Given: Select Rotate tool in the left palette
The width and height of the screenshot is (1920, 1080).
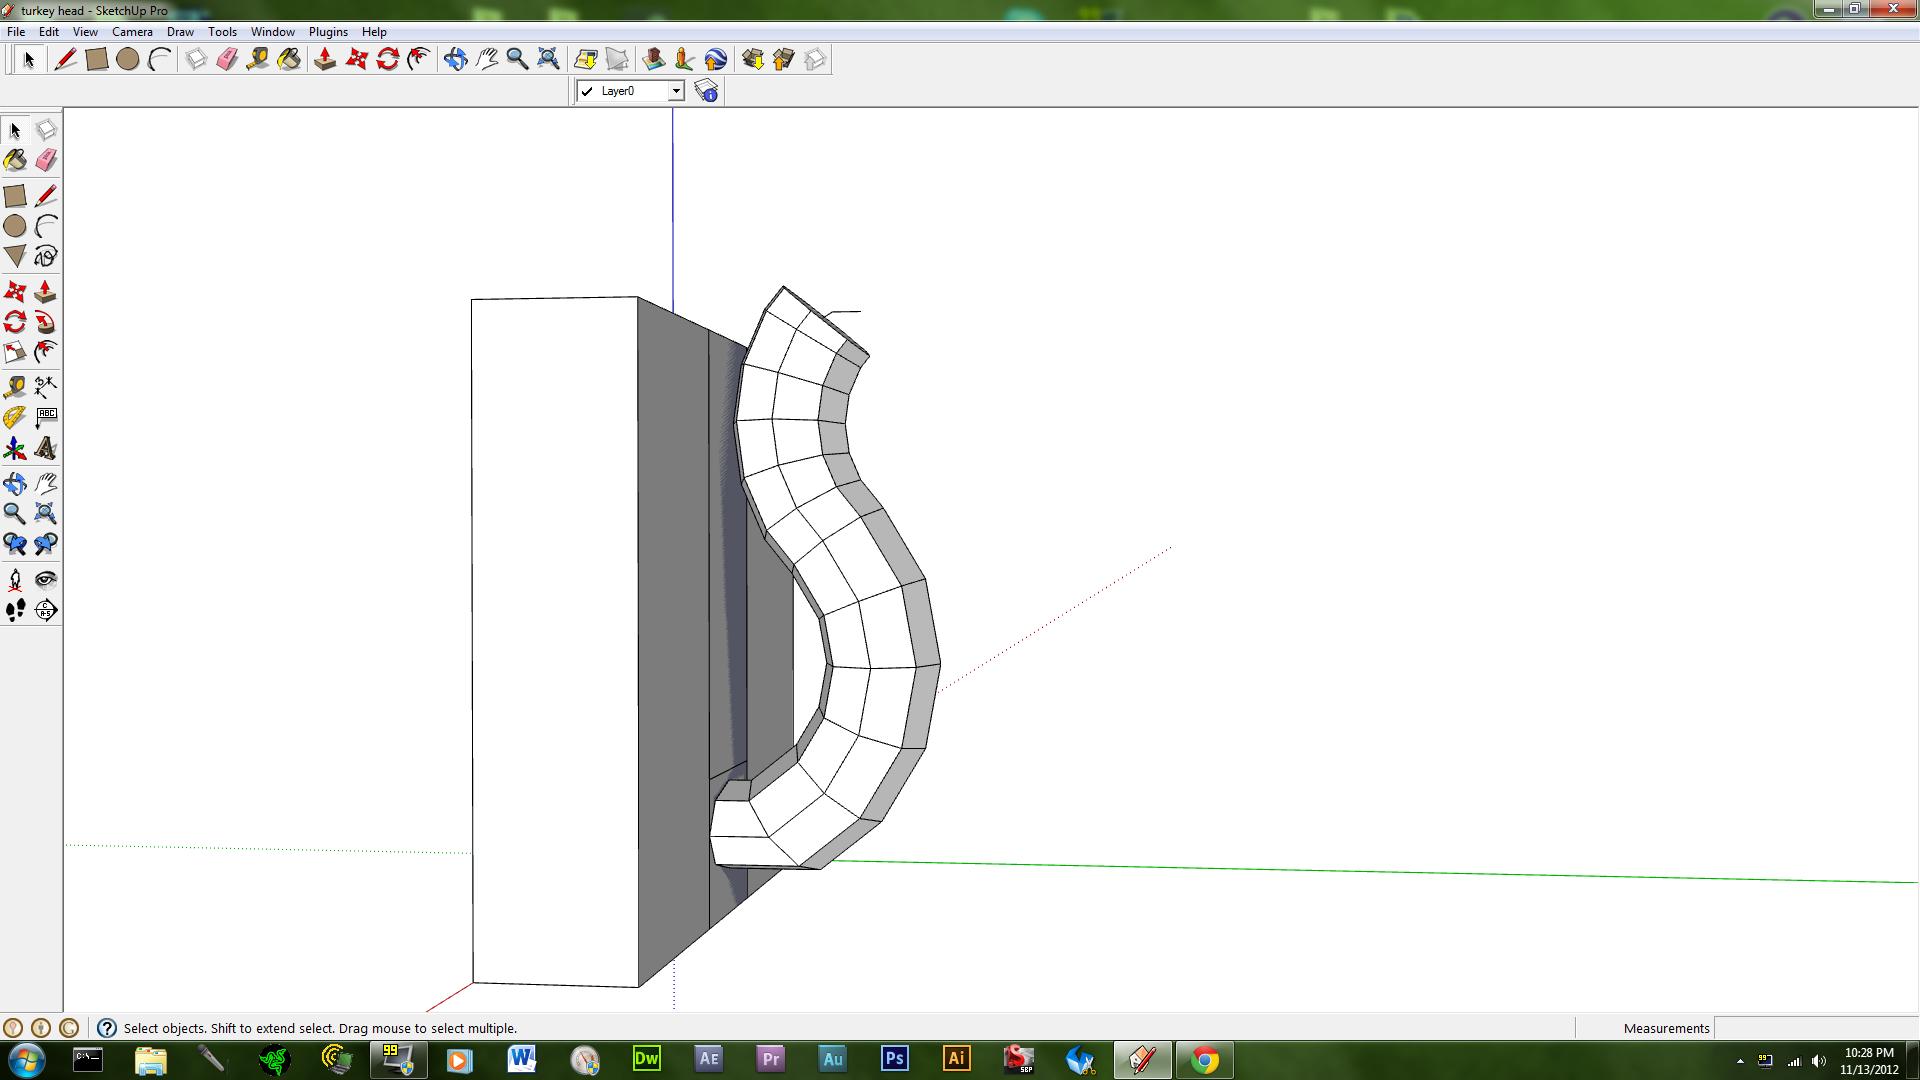Looking at the screenshot, I should click(x=15, y=322).
